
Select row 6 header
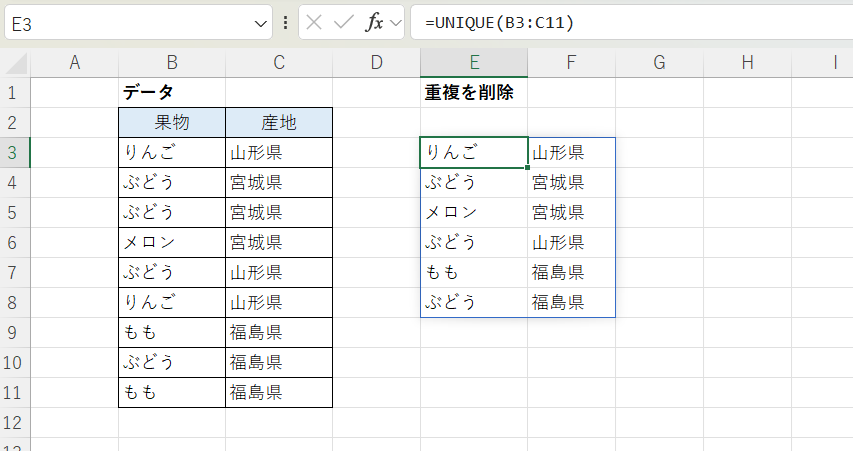15,242
